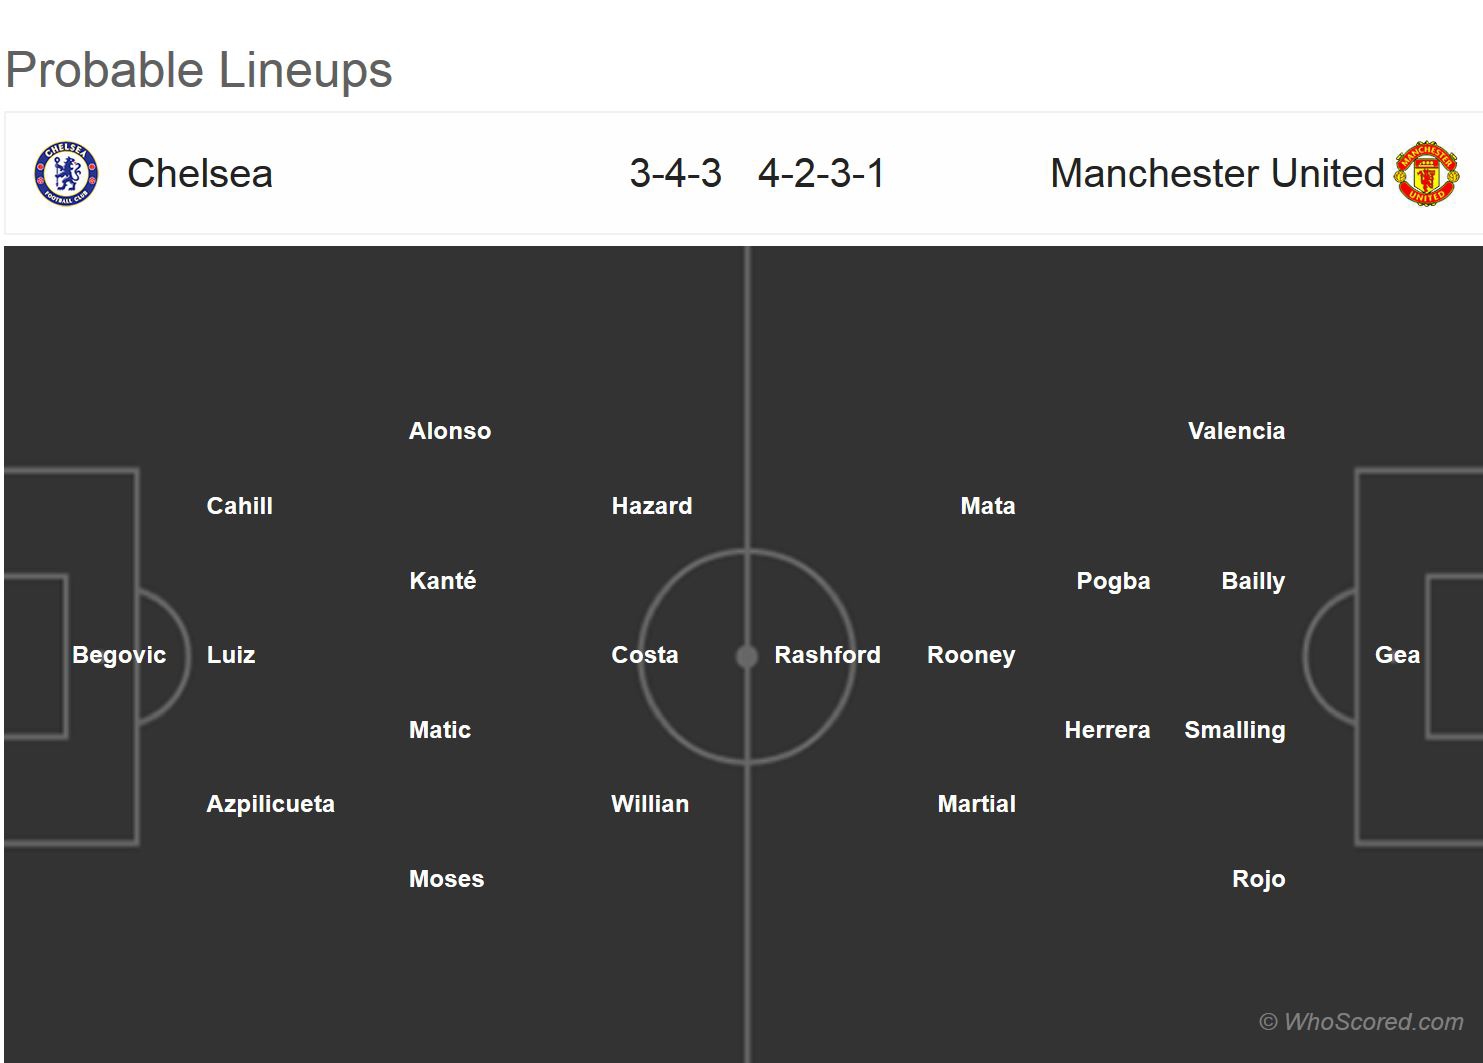Click the Chelsea club crest icon

(x=67, y=174)
